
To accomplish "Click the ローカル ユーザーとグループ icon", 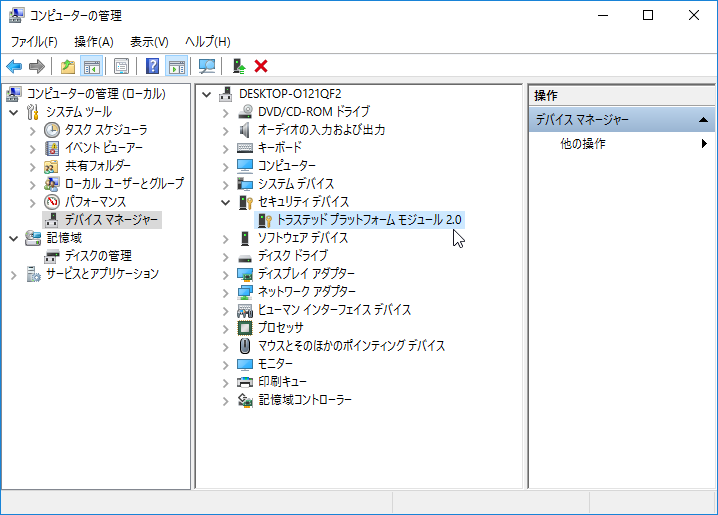I will [51, 184].
